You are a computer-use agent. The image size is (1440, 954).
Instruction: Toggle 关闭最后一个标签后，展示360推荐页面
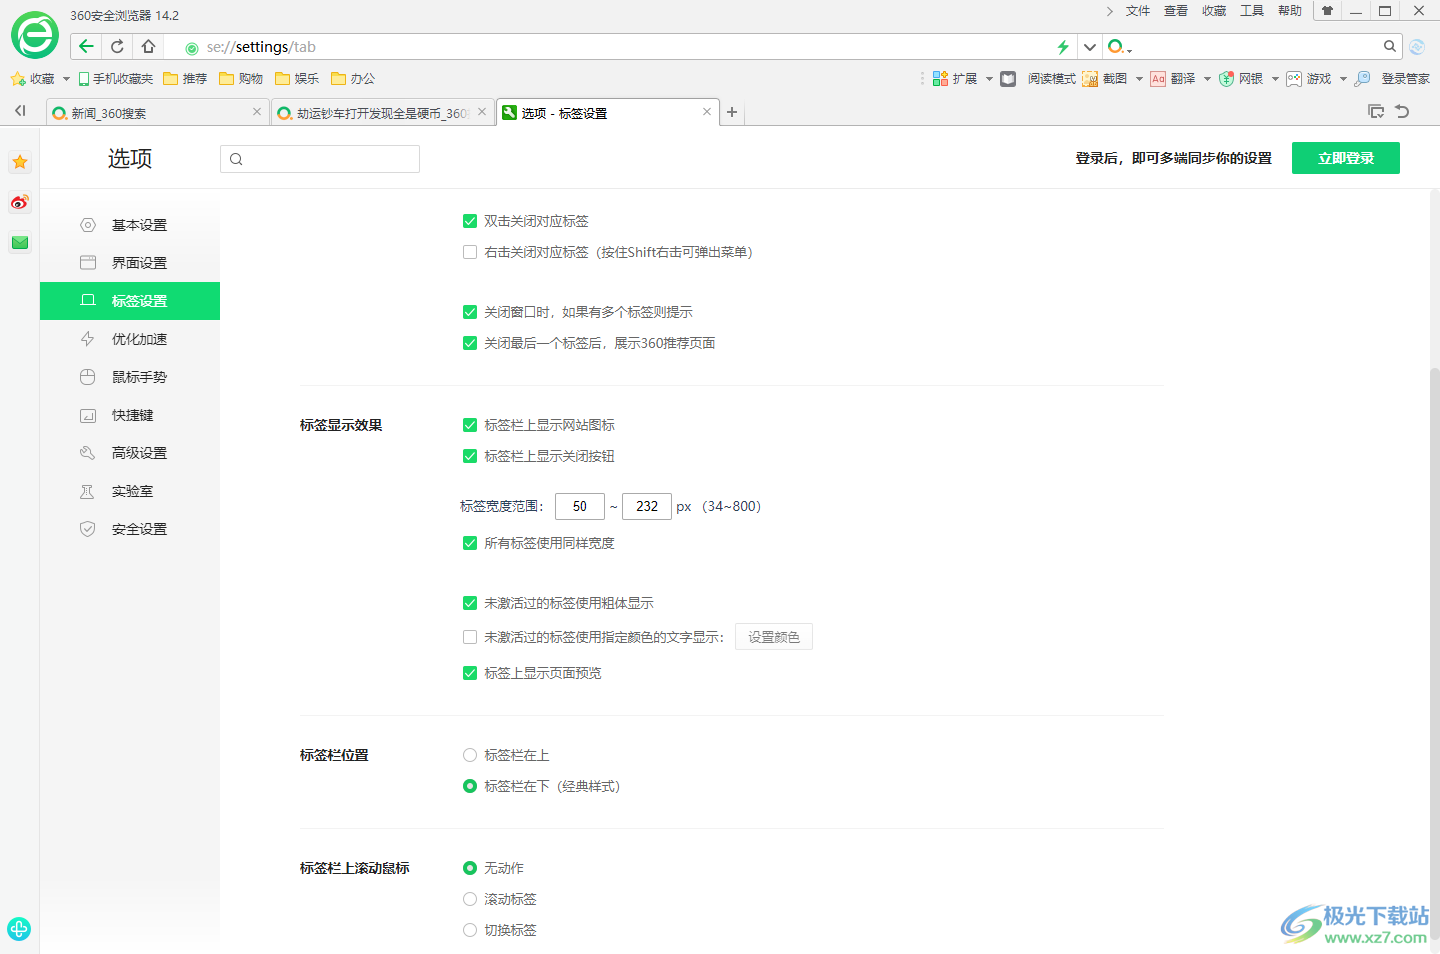[470, 343]
